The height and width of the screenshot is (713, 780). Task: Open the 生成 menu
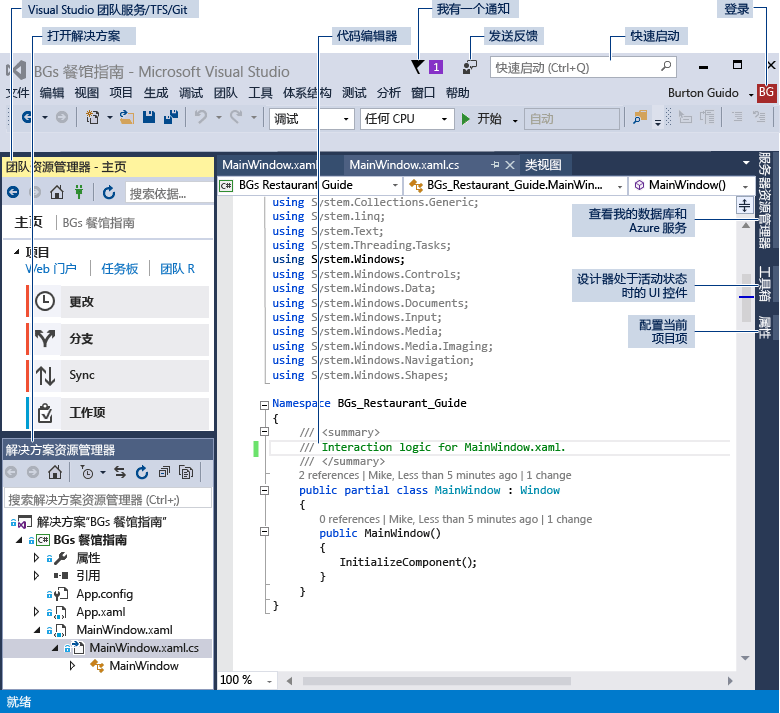(x=156, y=93)
